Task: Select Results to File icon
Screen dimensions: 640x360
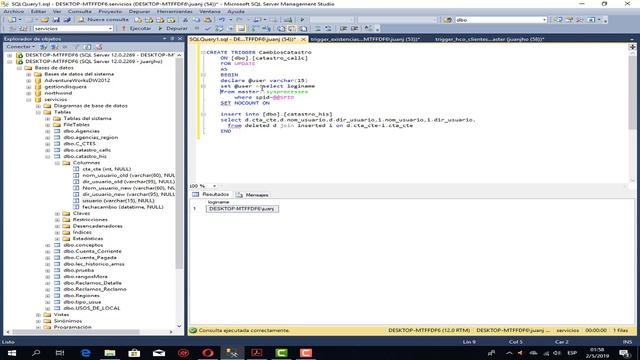Action: click(x=303, y=29)
